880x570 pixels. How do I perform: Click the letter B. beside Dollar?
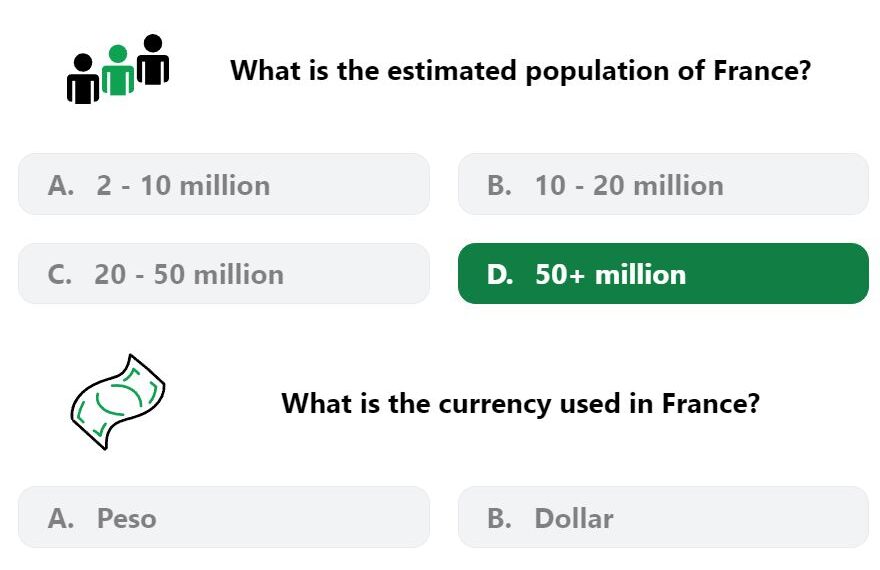(x=499, y=518)
